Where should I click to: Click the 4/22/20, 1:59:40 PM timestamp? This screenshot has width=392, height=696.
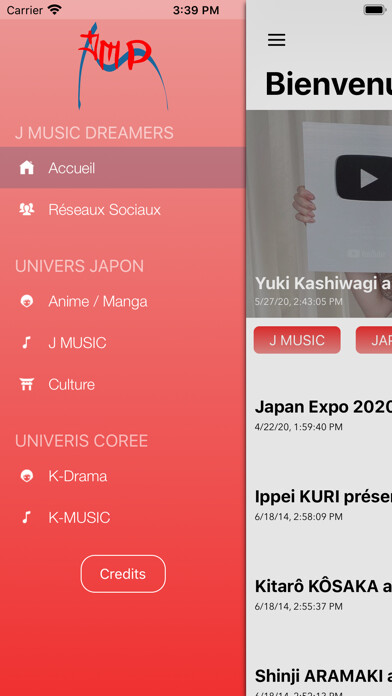coord(299,427)
